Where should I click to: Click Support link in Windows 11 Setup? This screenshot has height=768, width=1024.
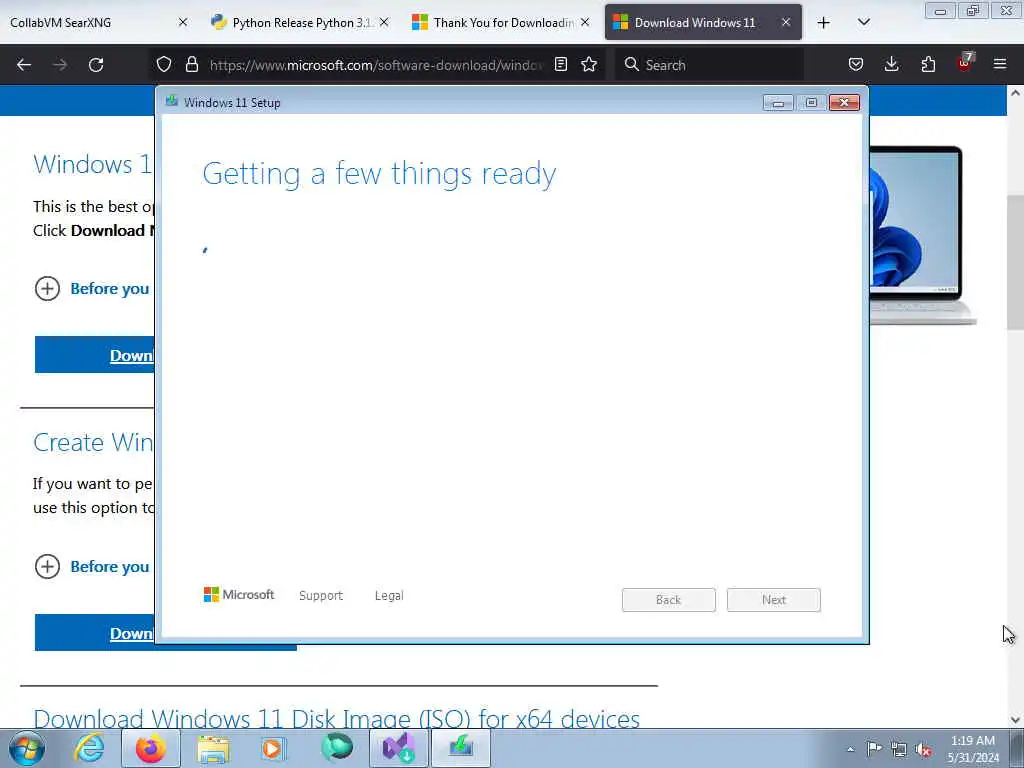tap(321, 596)
